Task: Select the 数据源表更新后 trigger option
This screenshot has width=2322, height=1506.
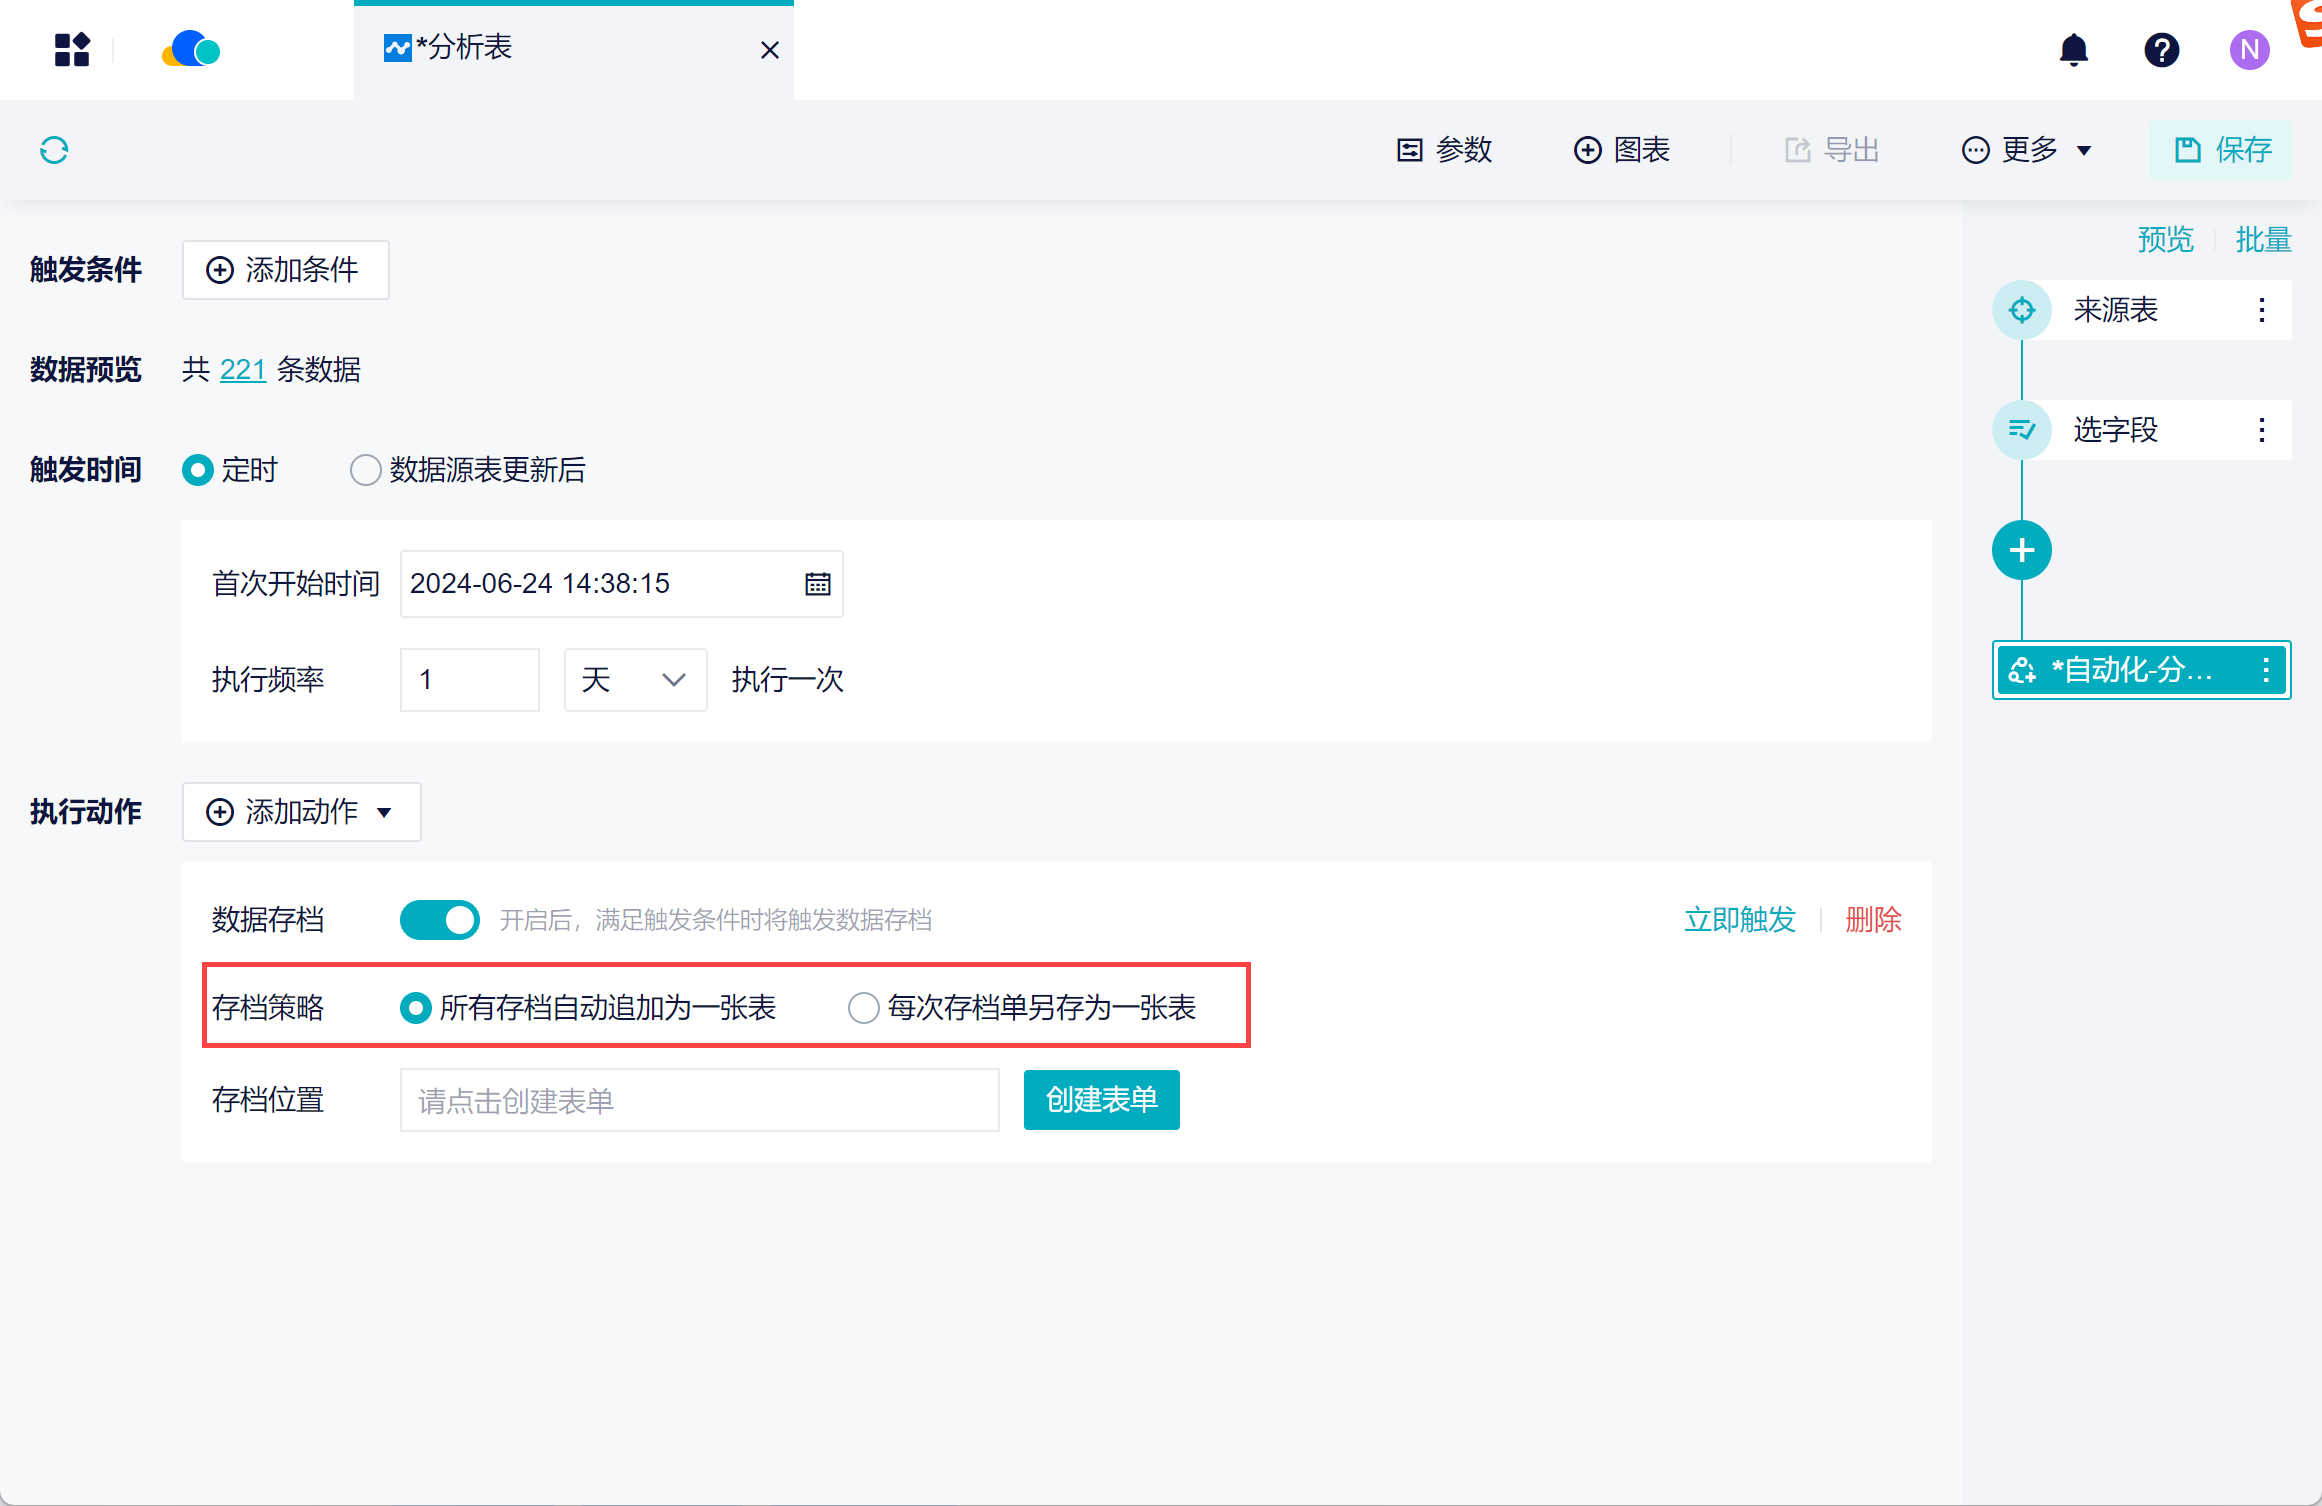Action: pos(366,470)
